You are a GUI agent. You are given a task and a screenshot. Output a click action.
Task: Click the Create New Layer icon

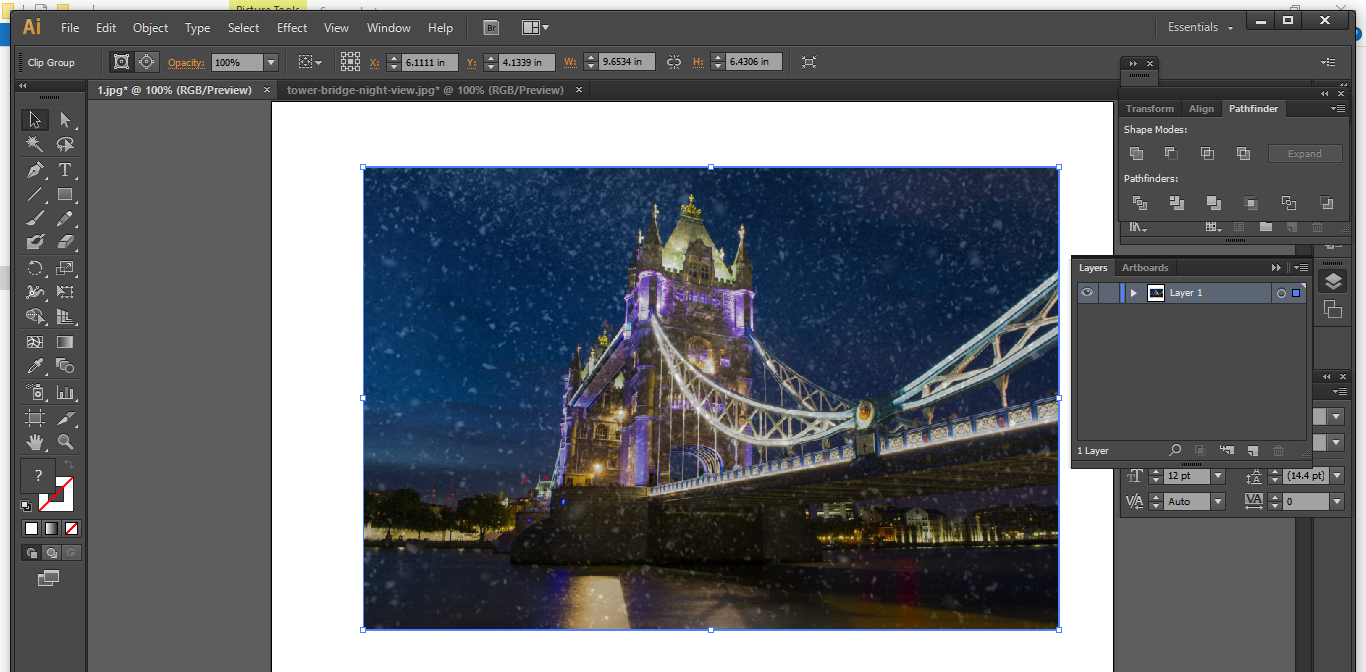pyautogui.click(x=1252, y=450)
